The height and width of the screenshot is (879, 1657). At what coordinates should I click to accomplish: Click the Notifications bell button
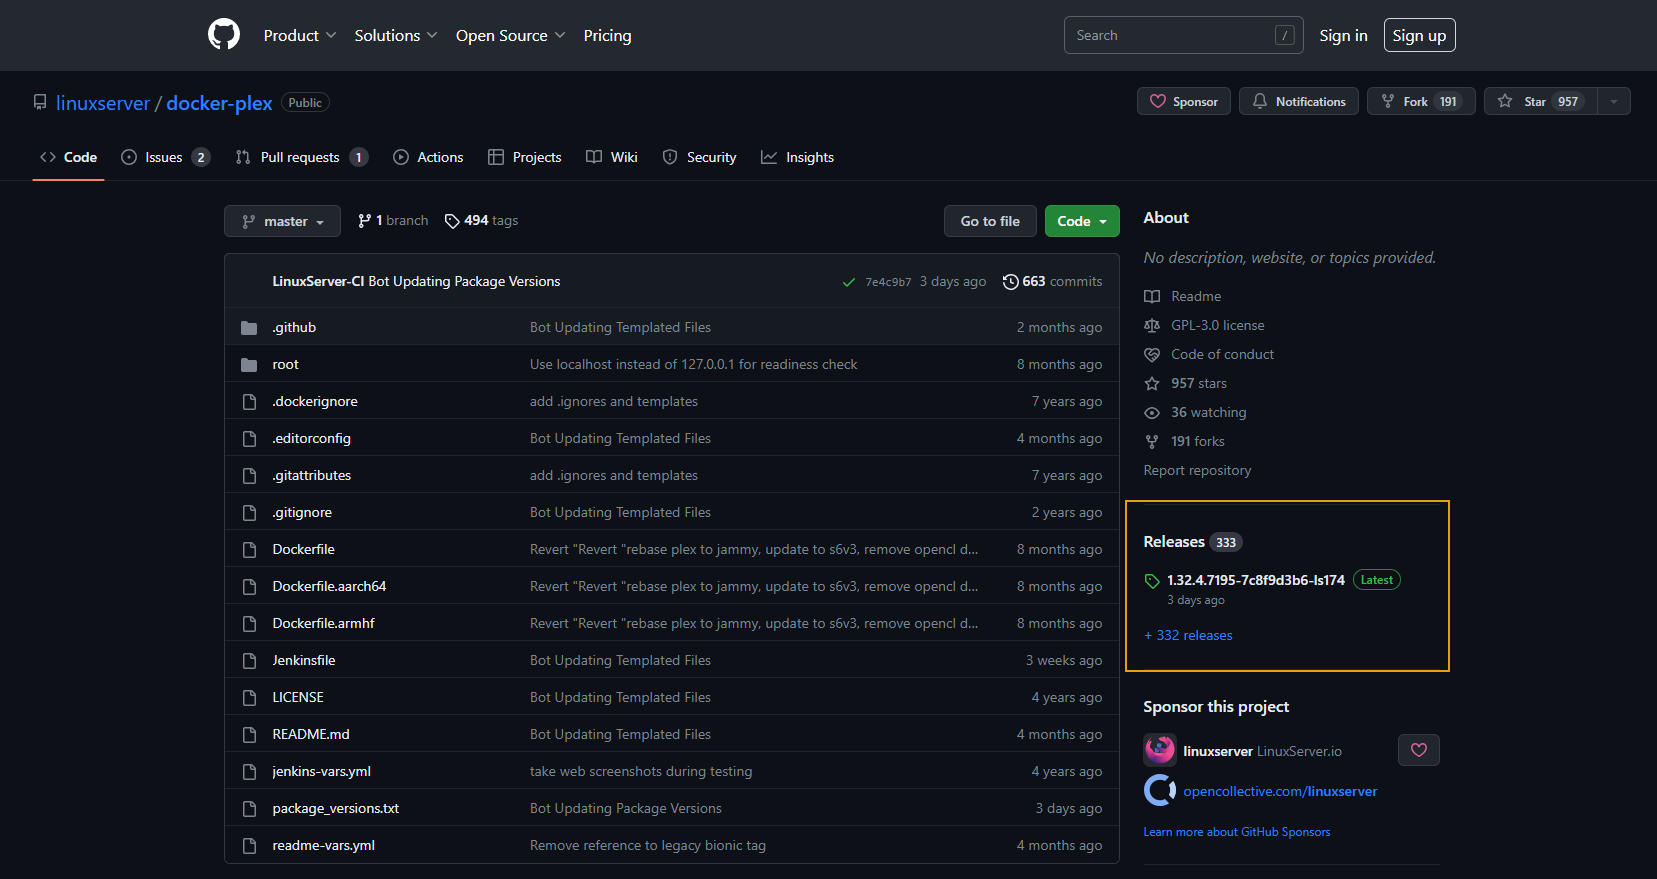click(1298, 101)
